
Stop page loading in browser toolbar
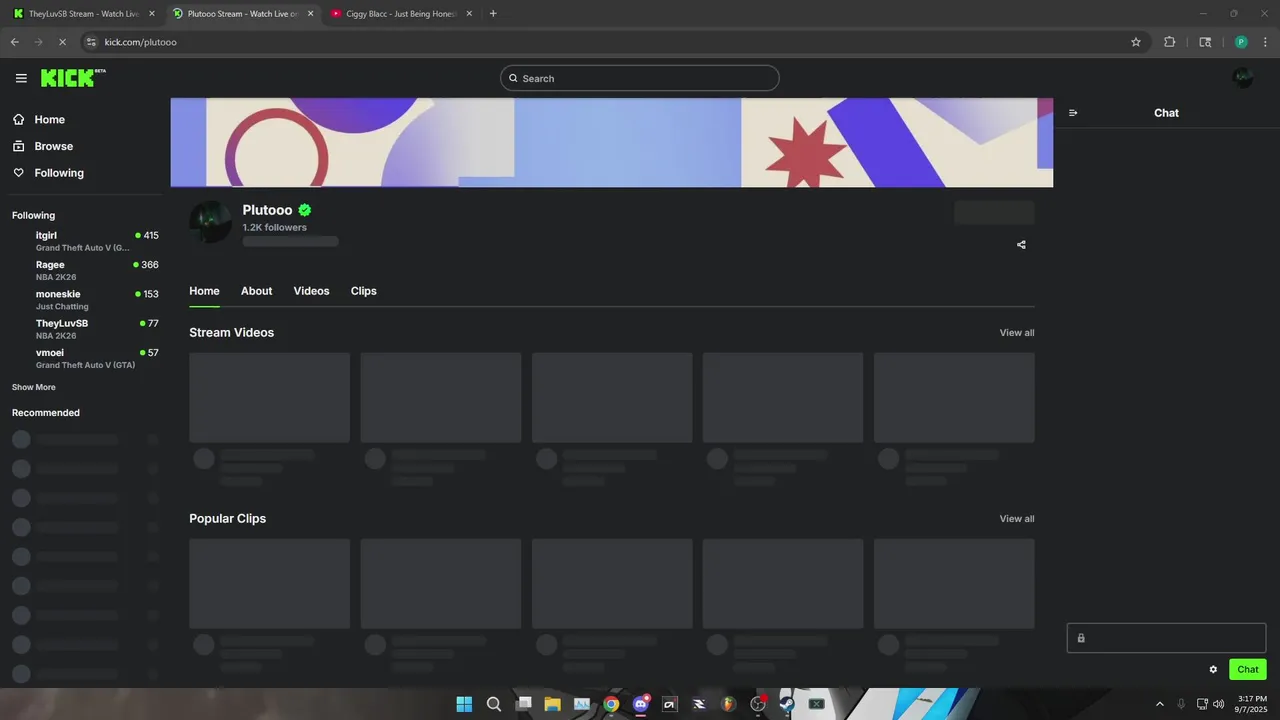pos(62,42)
